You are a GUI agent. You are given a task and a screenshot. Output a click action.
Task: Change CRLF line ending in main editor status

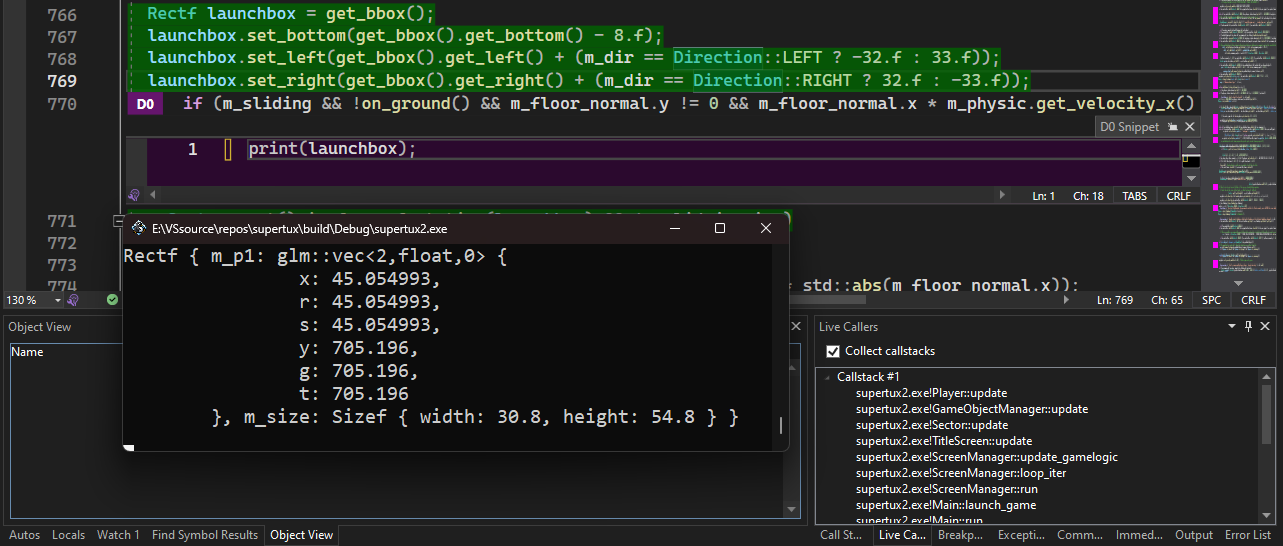click(x=1253, y=300)
